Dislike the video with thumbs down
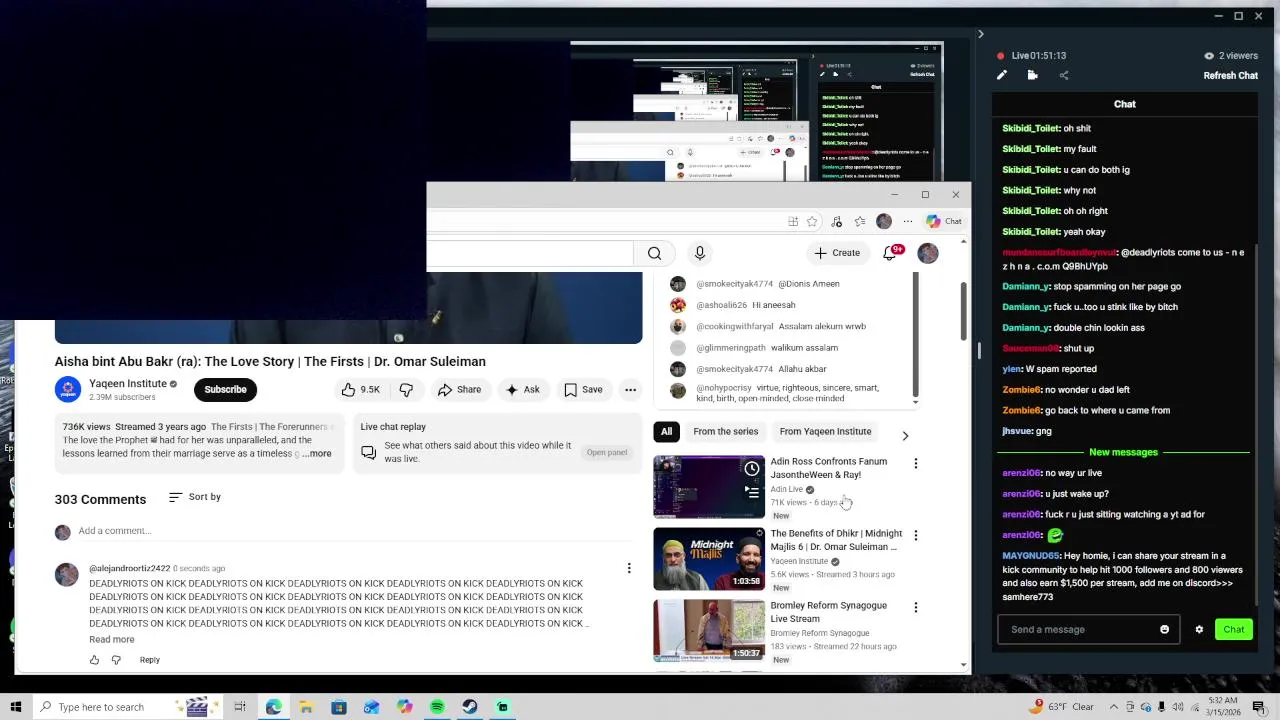Image resolution: width=1280 pixels, height=720 pixels. click(x=406, y=390)
